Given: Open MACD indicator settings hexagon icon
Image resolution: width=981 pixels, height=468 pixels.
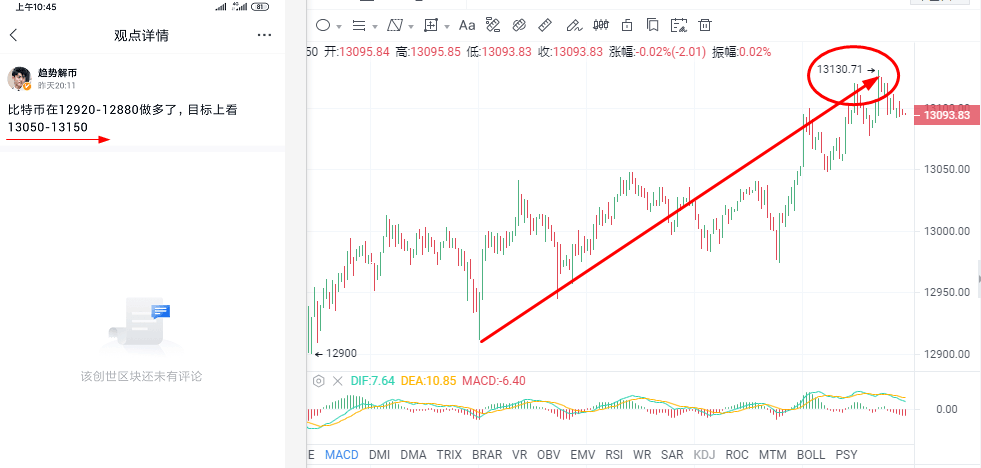Looking at the screenshot, I should (x=318, y=380).
